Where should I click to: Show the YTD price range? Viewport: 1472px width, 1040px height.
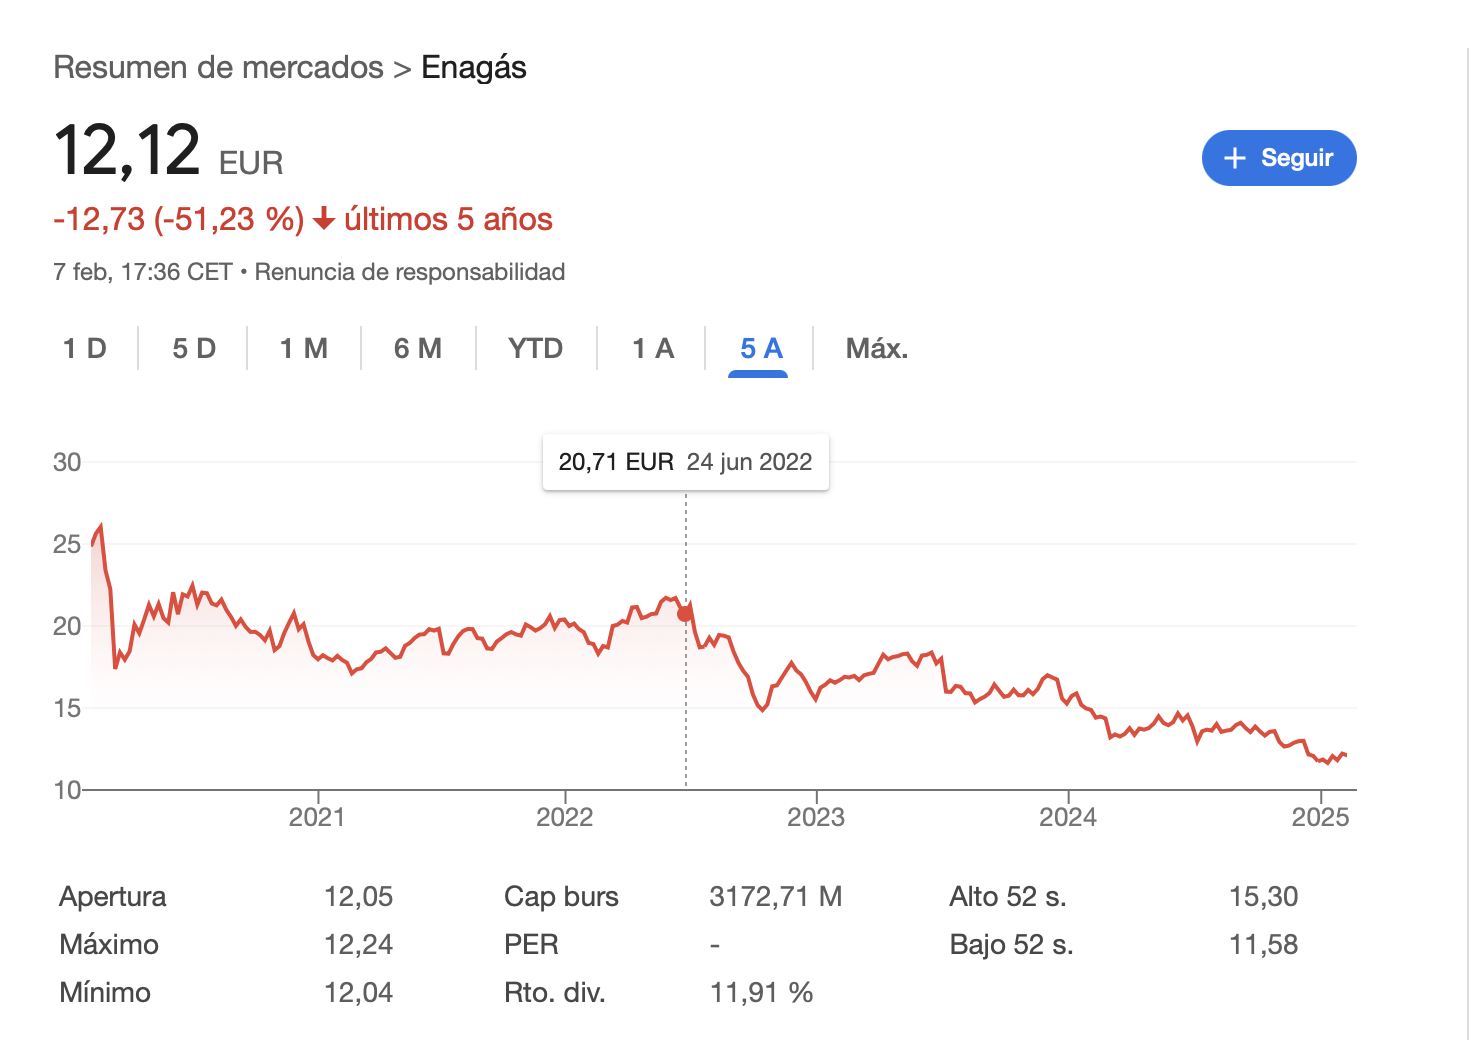point(536,348)
